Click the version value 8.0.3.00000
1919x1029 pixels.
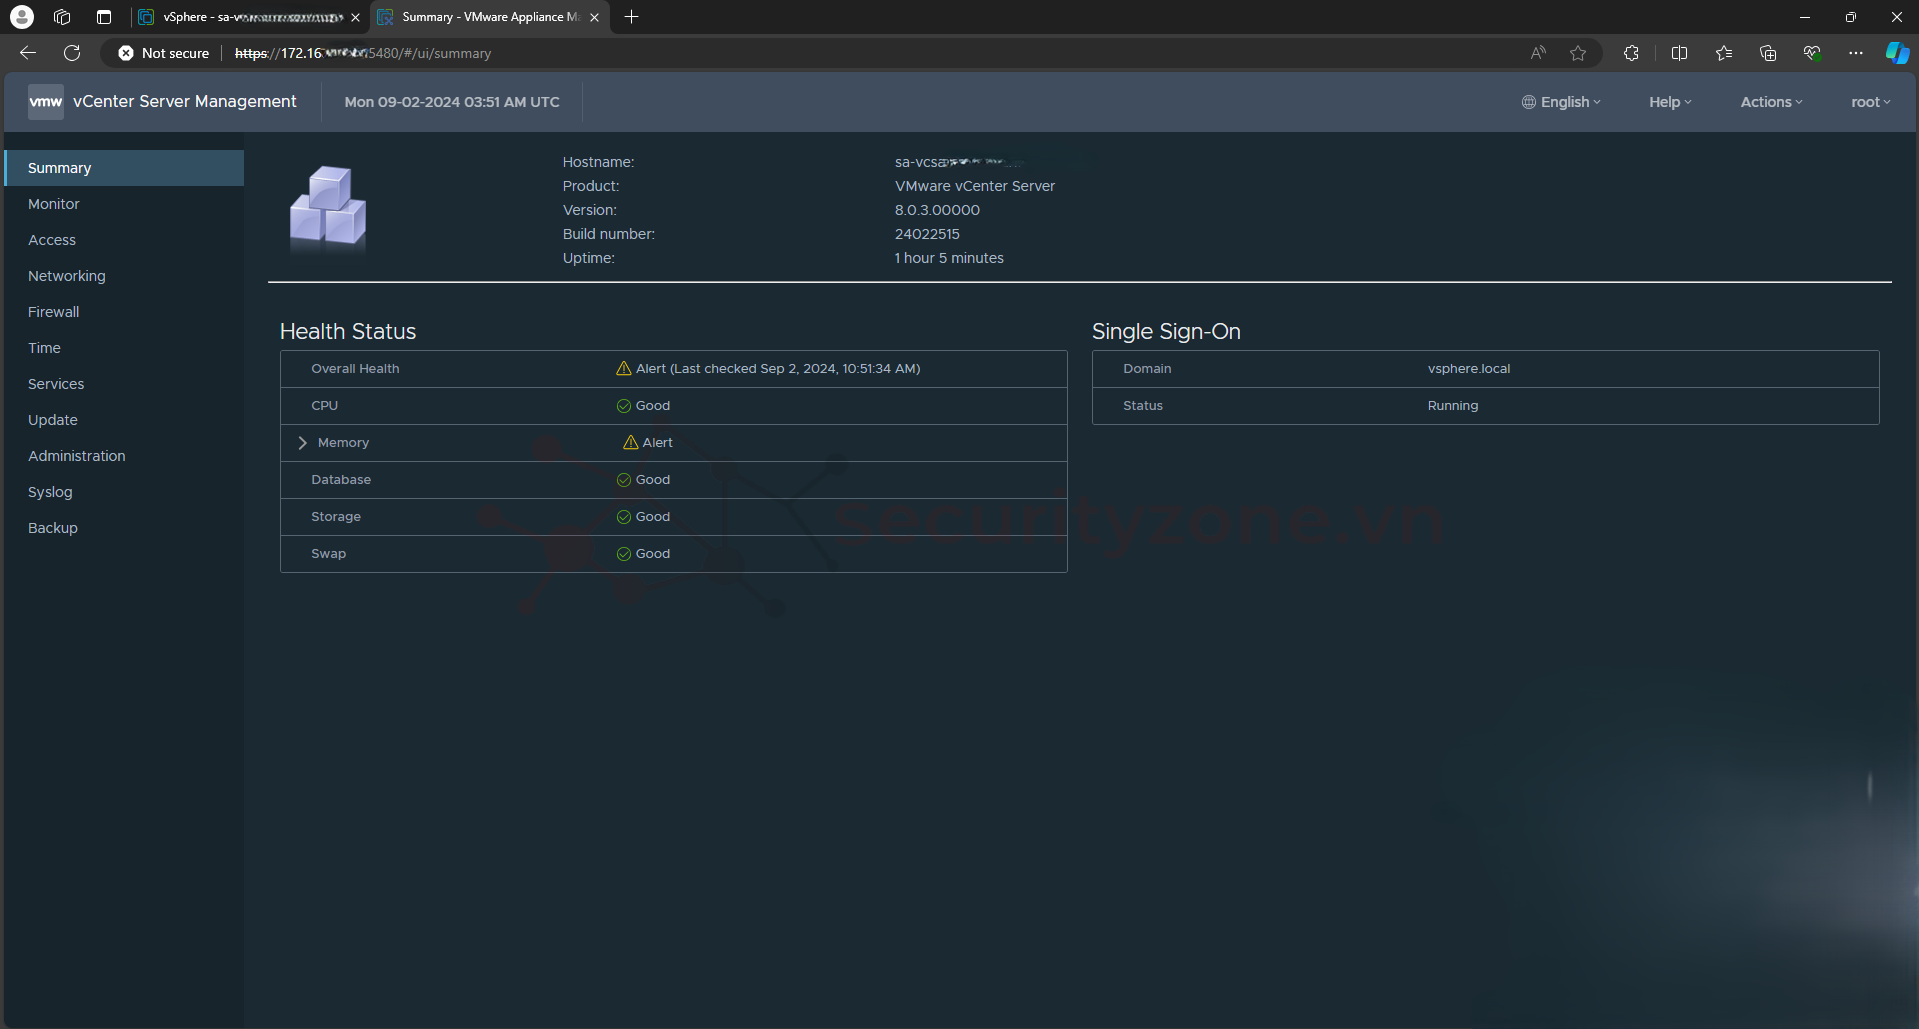(x=937, y=210)
